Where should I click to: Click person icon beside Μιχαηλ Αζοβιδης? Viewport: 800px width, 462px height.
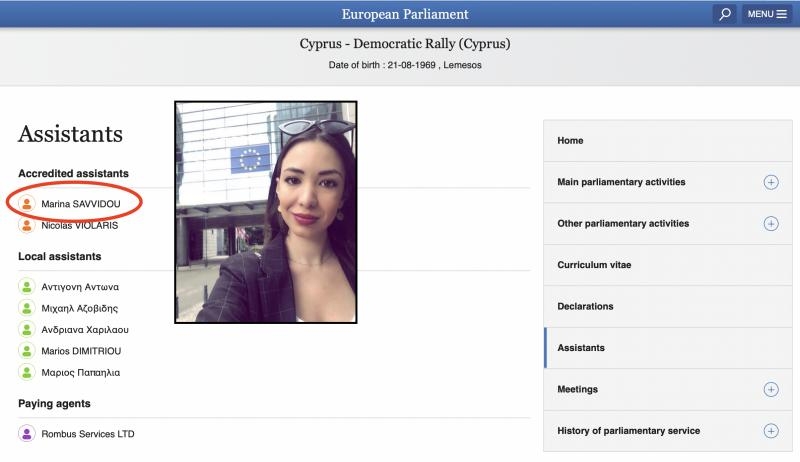[x=27, y=308]
